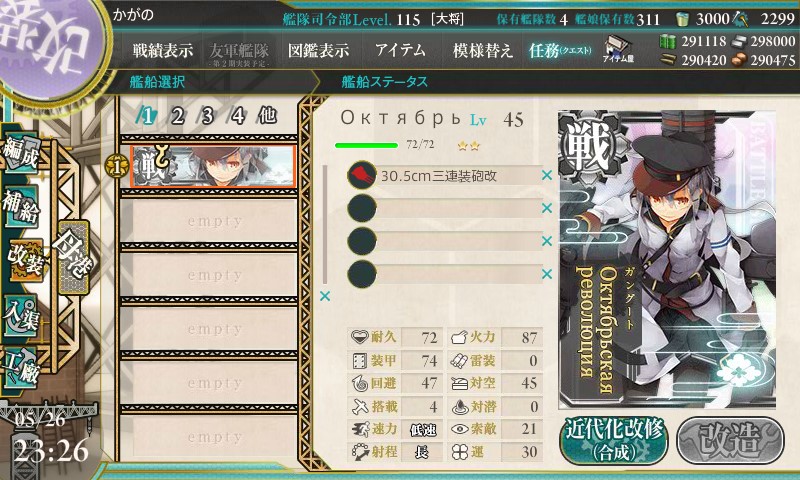Open the 補給 resupply side icon
This screenshot has width=800, height=480.
(21, 206)
